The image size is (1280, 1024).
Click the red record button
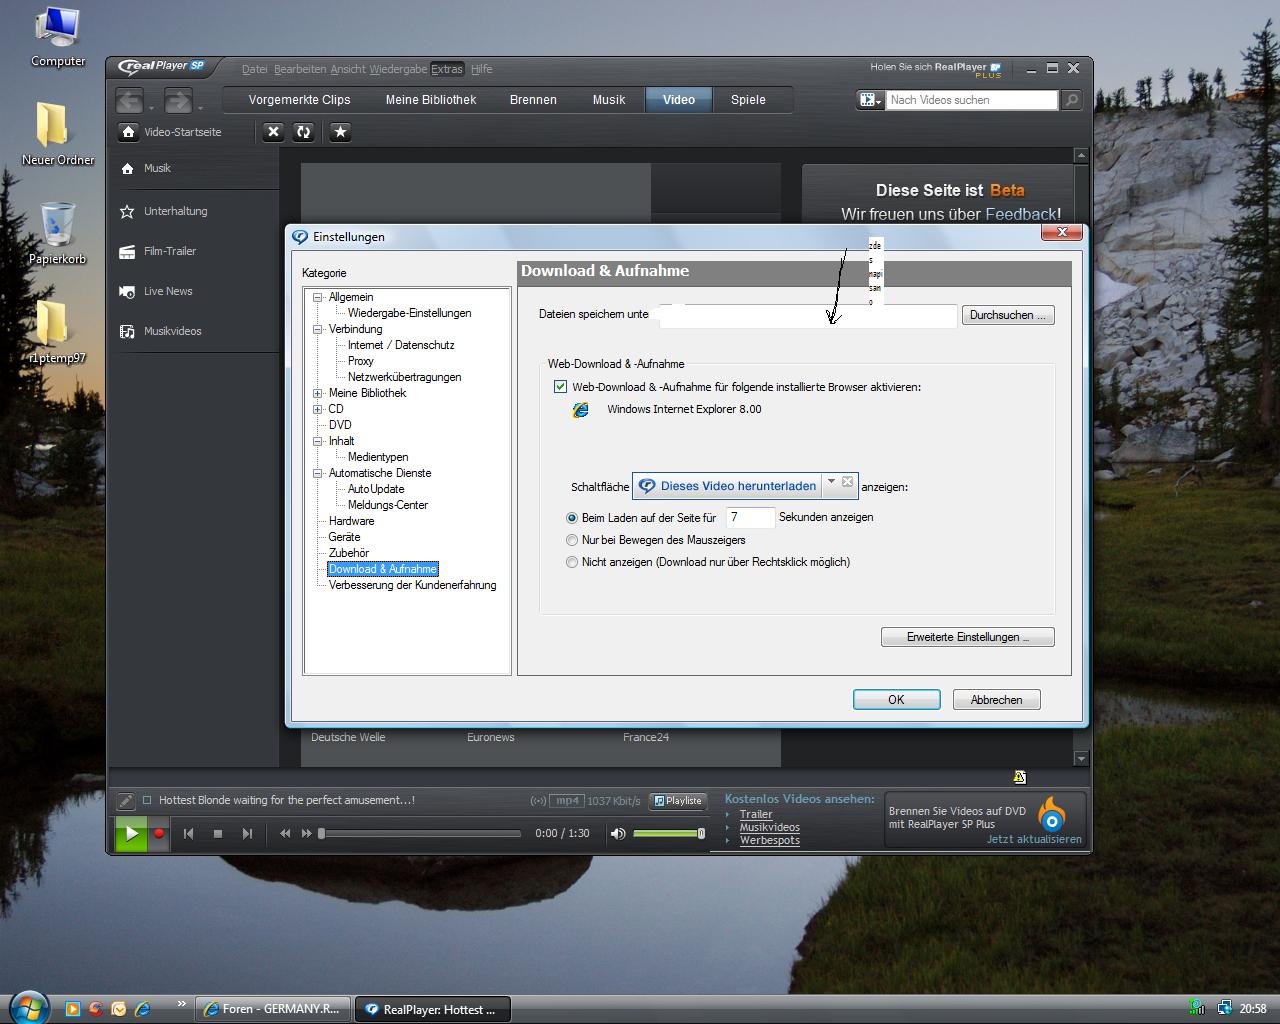click(158, 833)
